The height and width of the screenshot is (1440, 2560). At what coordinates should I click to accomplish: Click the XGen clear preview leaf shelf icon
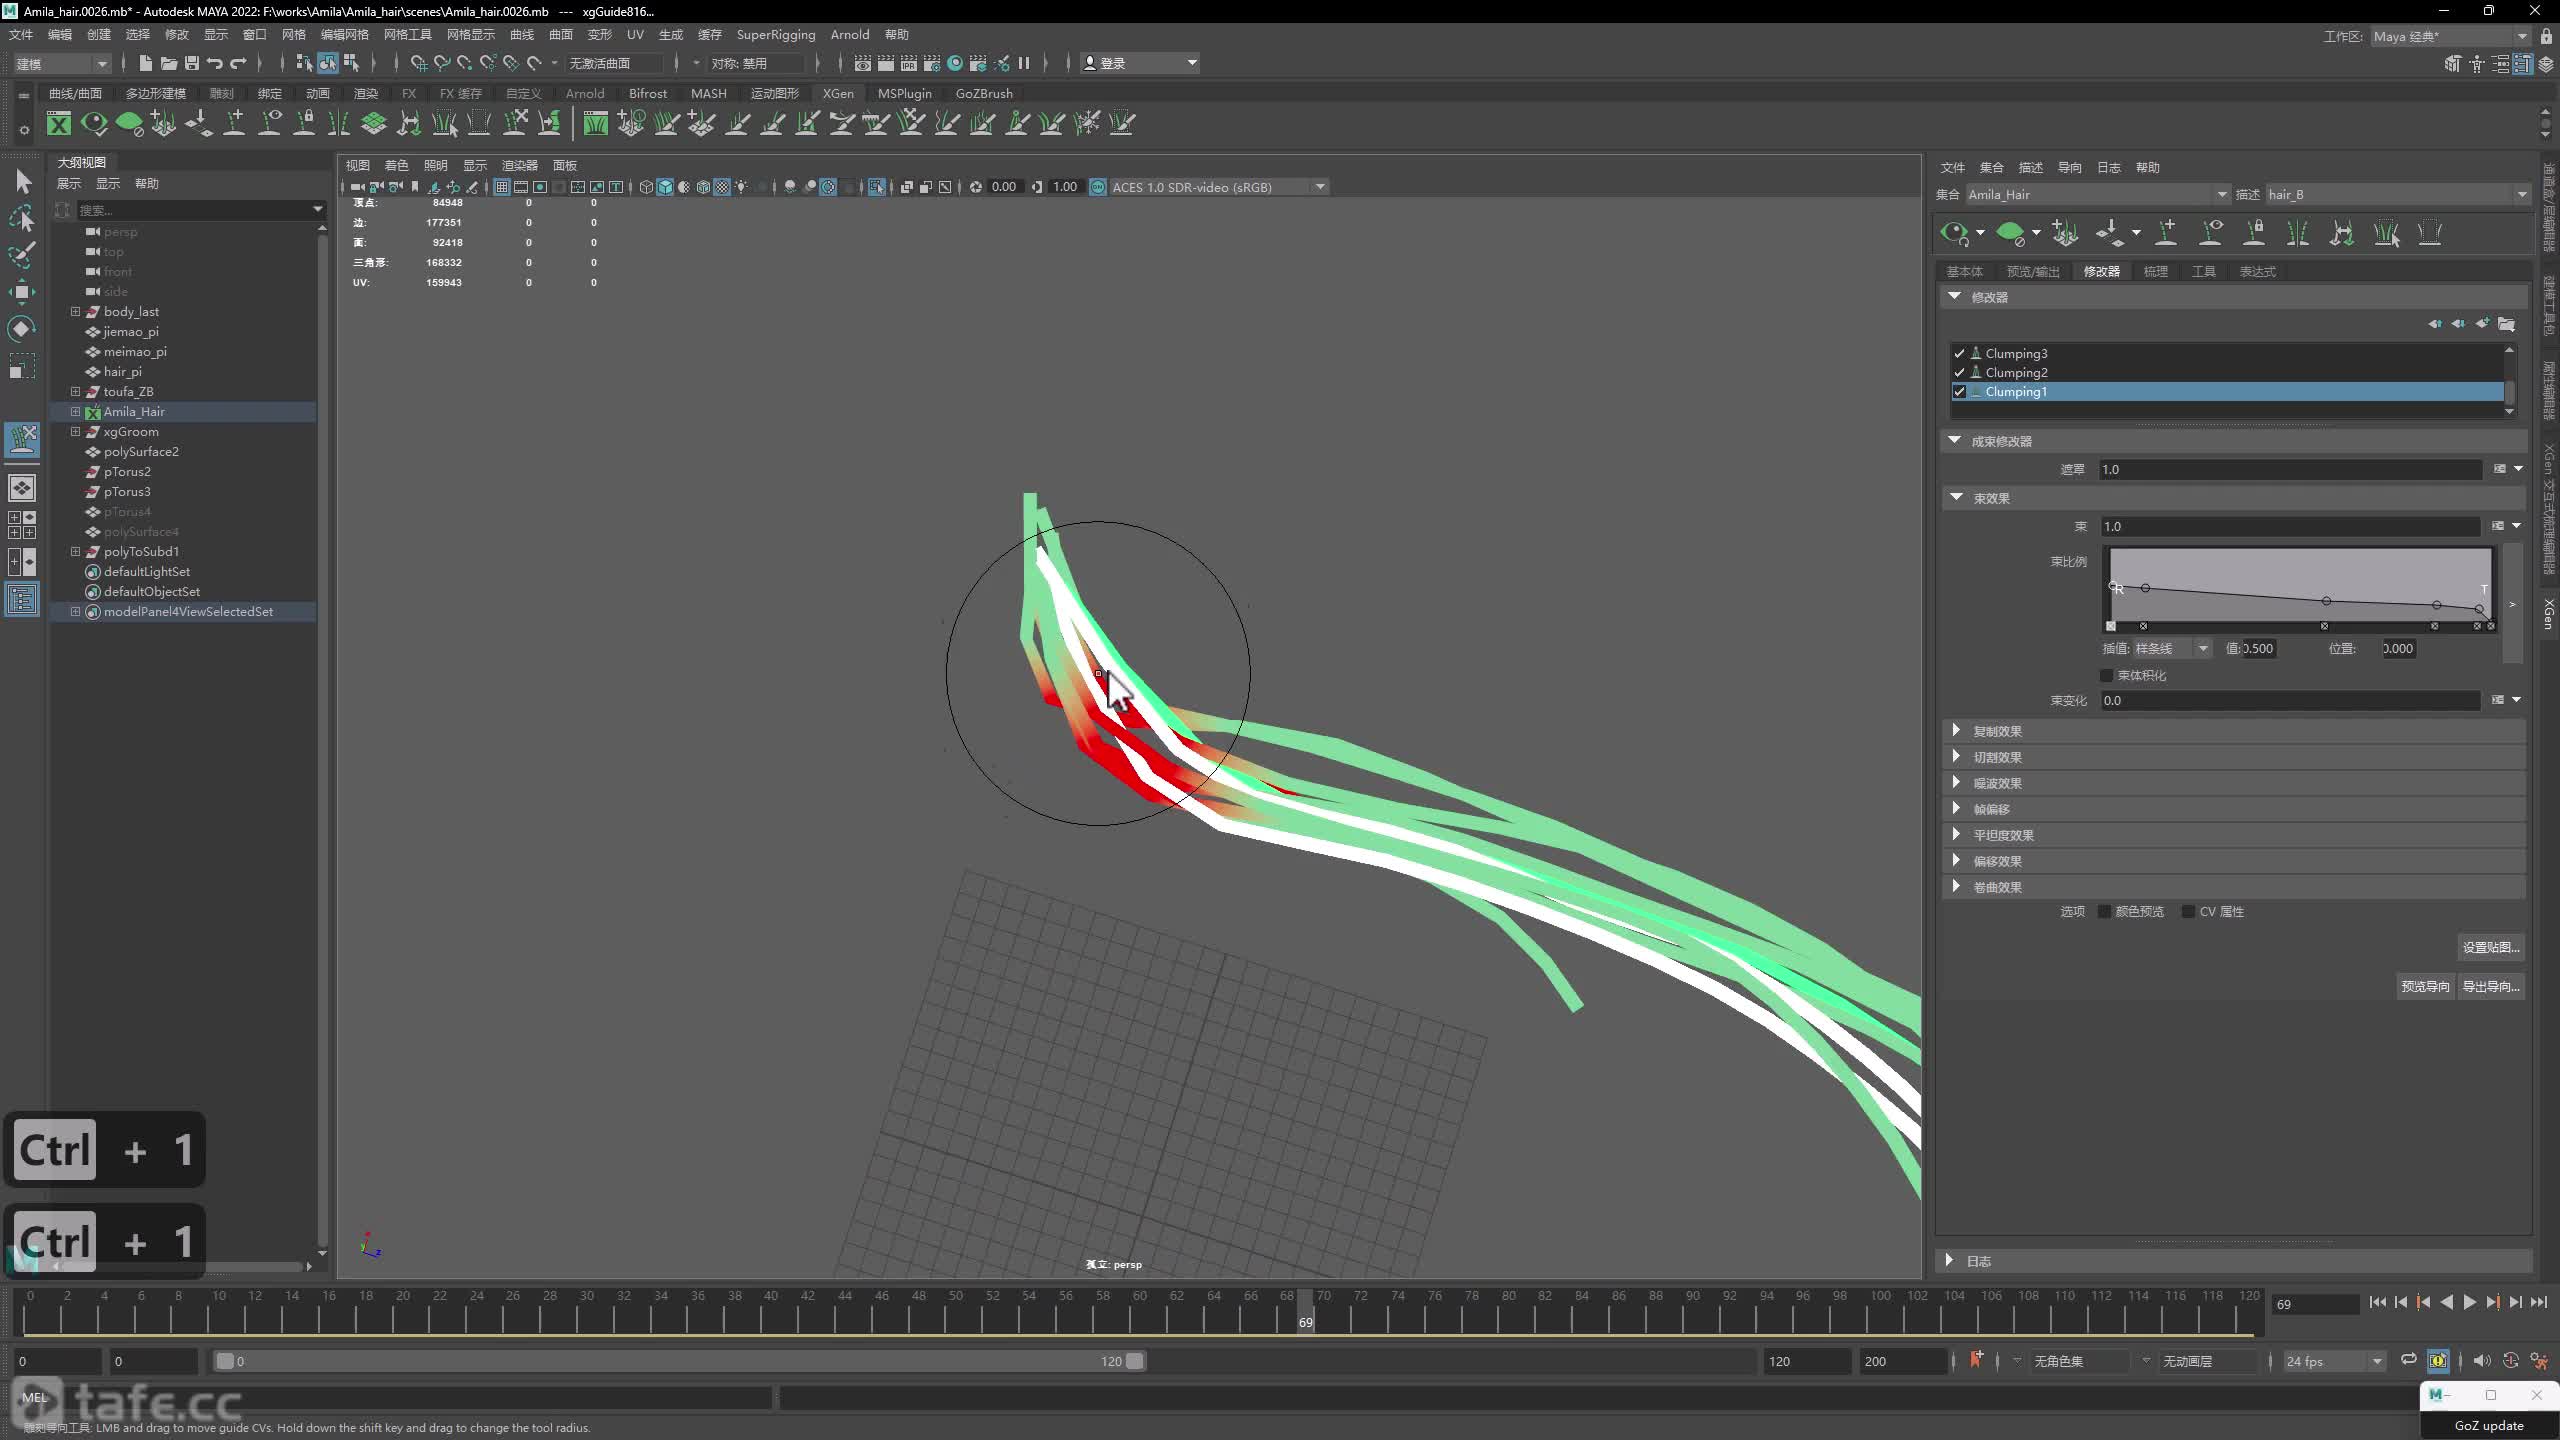pyautogui.click(x=129, y=123)
